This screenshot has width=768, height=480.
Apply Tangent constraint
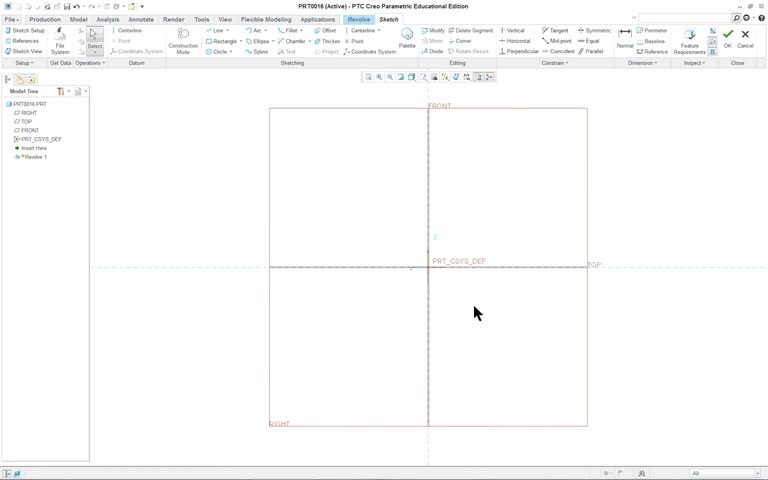pyautogui.click(x=555, y=30)
